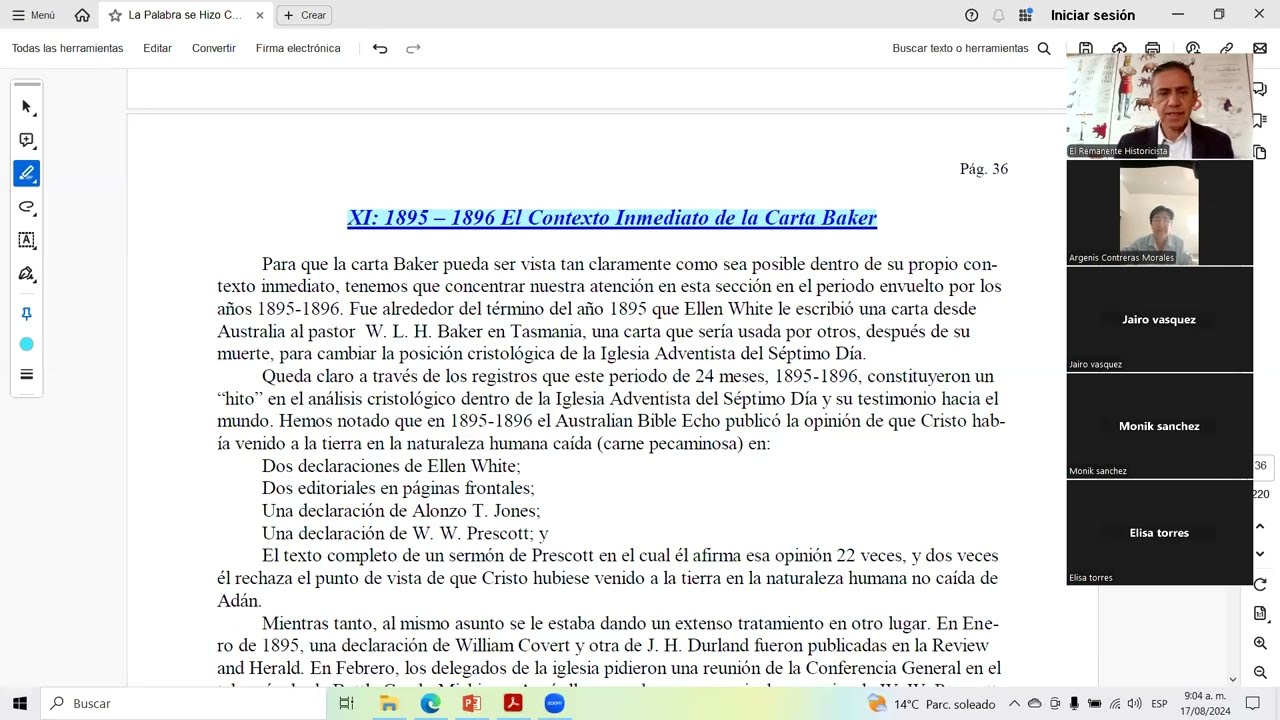Open the notifications bell
Screen dimensions: 1280x720
click(x=998, y=15)
